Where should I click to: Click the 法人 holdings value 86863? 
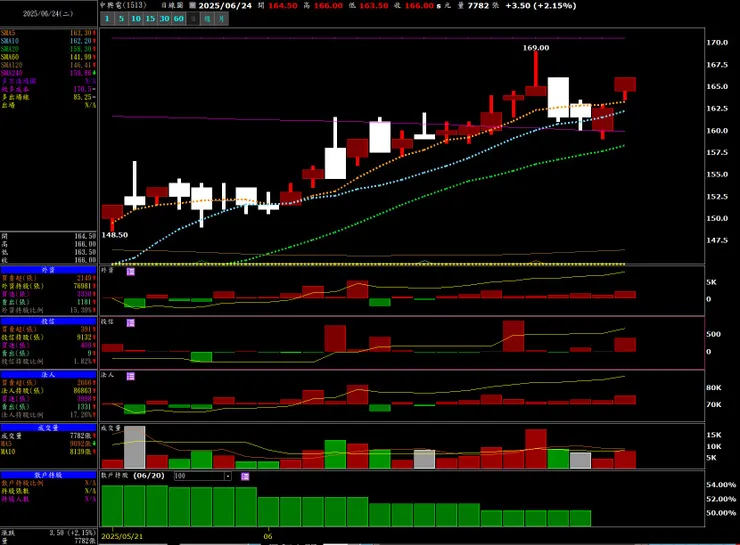click(82, 391)
